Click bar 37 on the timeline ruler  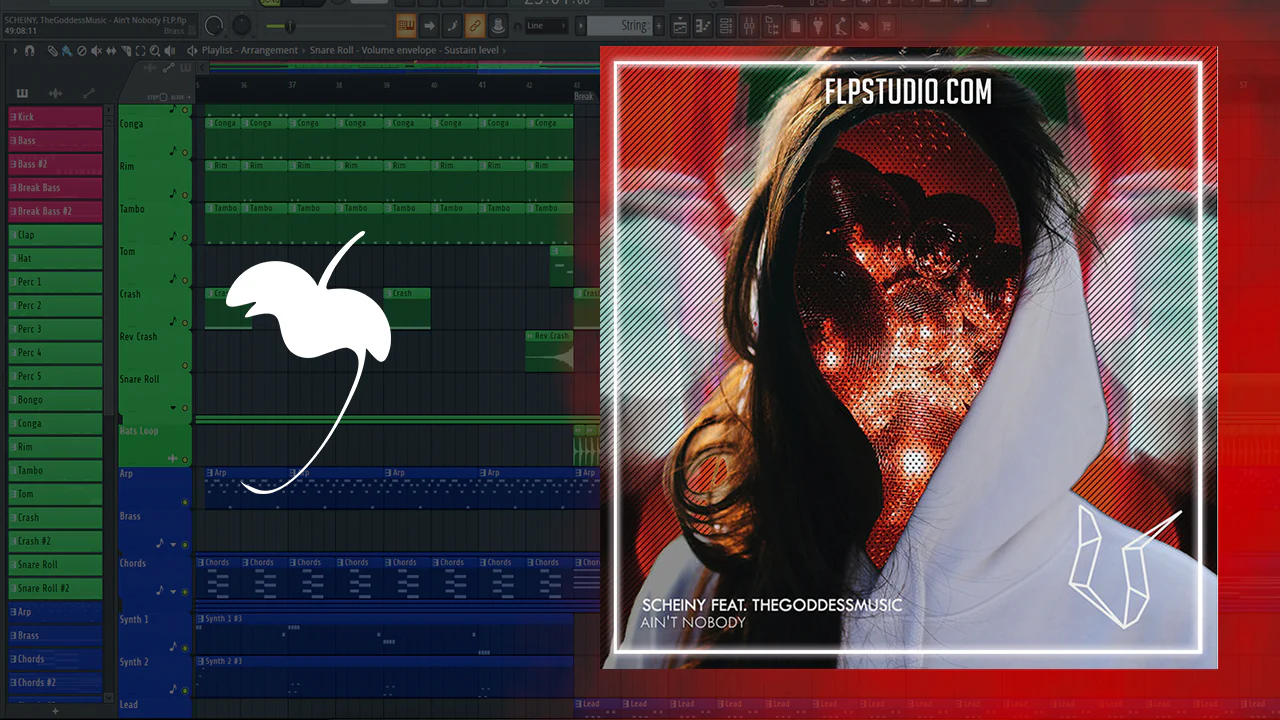[292, 86]
